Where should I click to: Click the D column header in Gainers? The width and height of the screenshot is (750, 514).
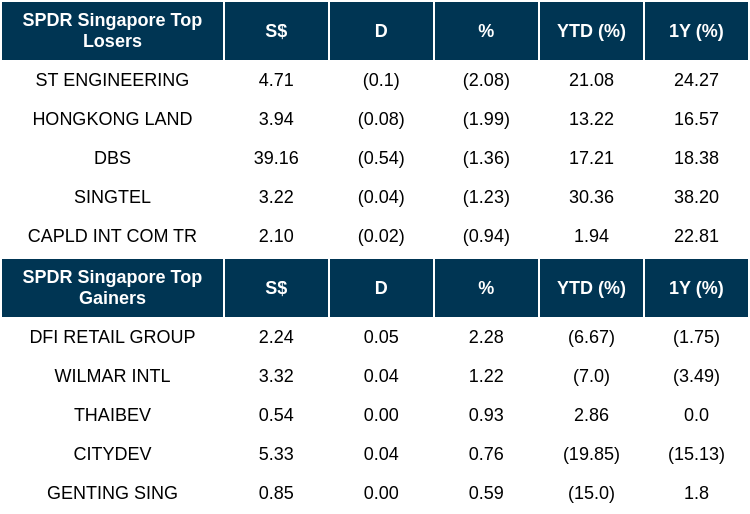[381, 288]
